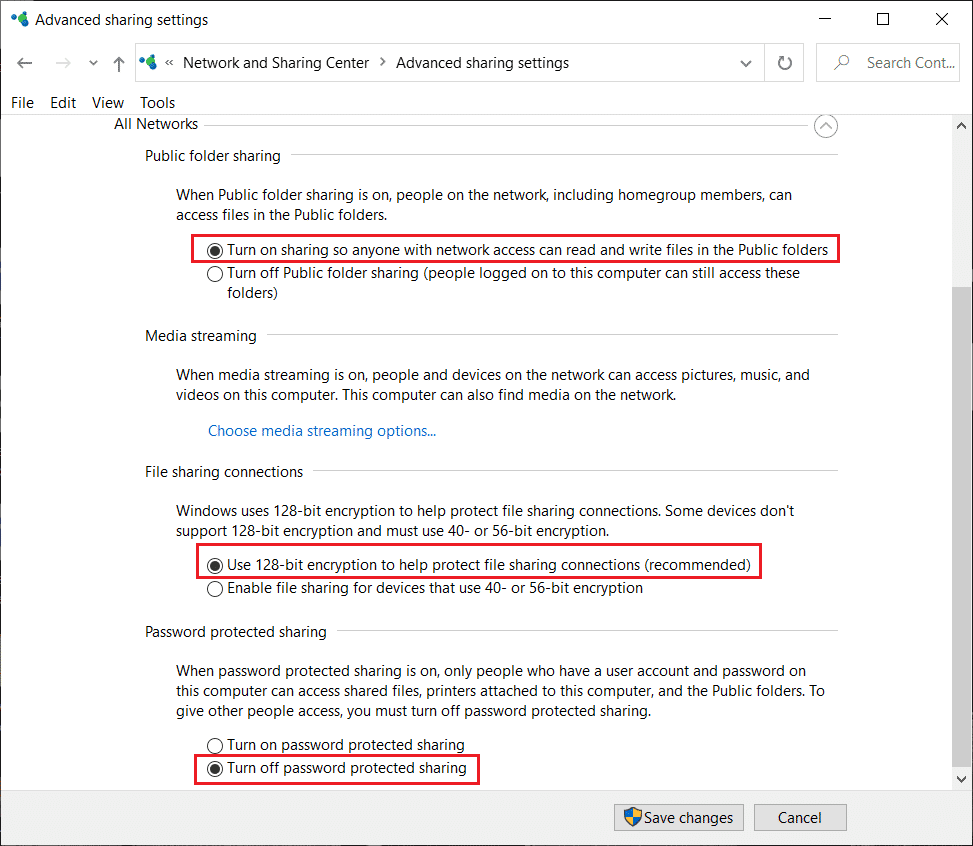
Task: Click Advanced sharing settings breadcrumb
Action: [482, 63]
